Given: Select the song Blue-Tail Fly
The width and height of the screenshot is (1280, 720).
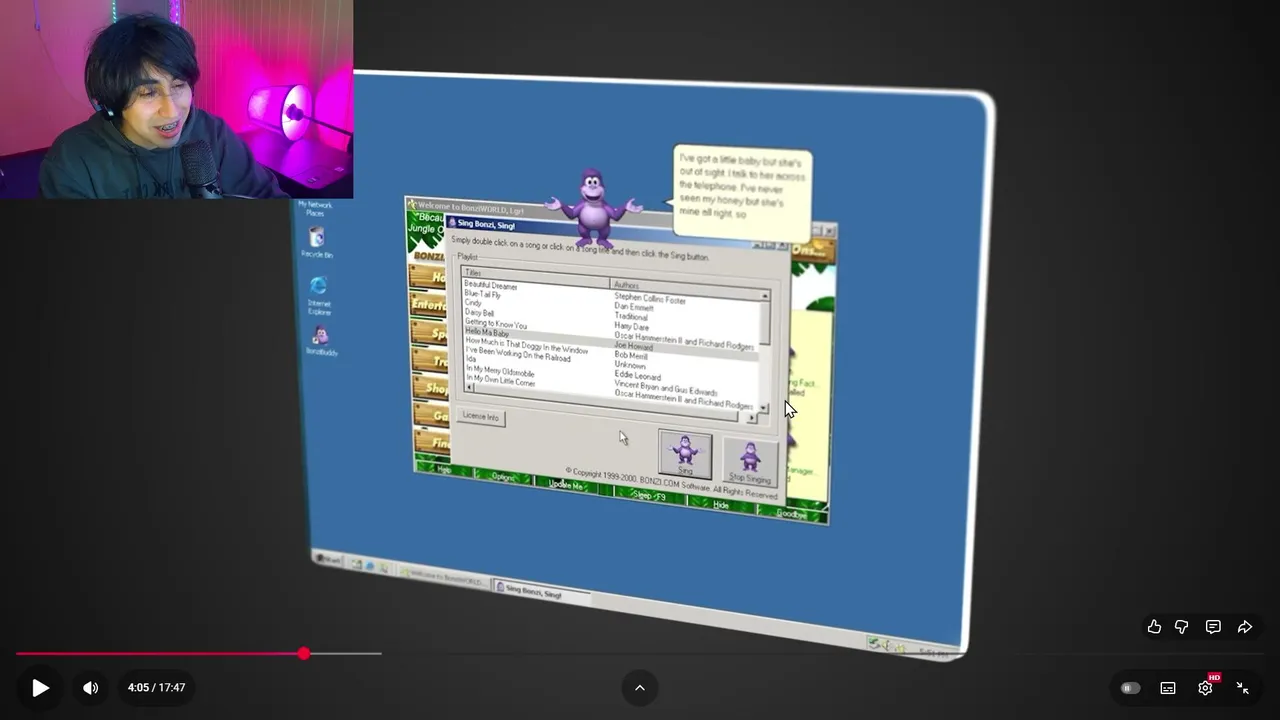Looking at the screenshot, I should click(x=483, y=295).
